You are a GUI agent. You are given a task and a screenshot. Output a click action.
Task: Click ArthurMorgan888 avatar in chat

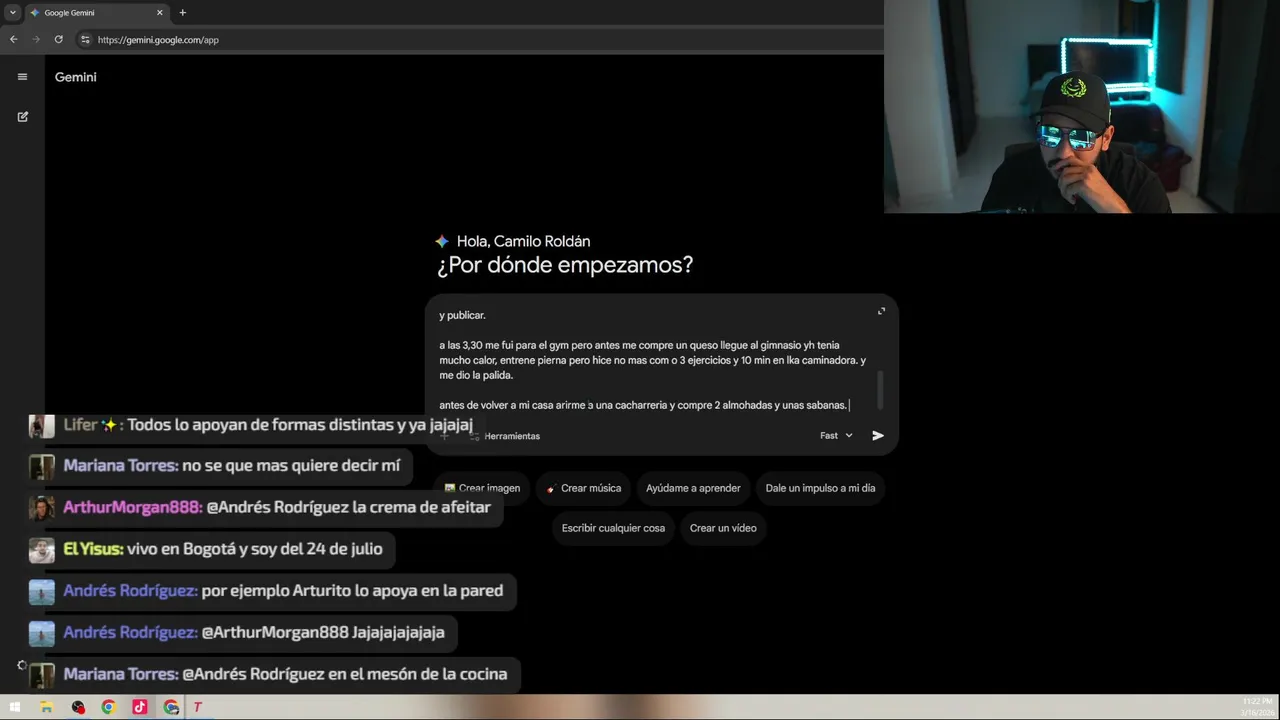(x=41, y=508)
